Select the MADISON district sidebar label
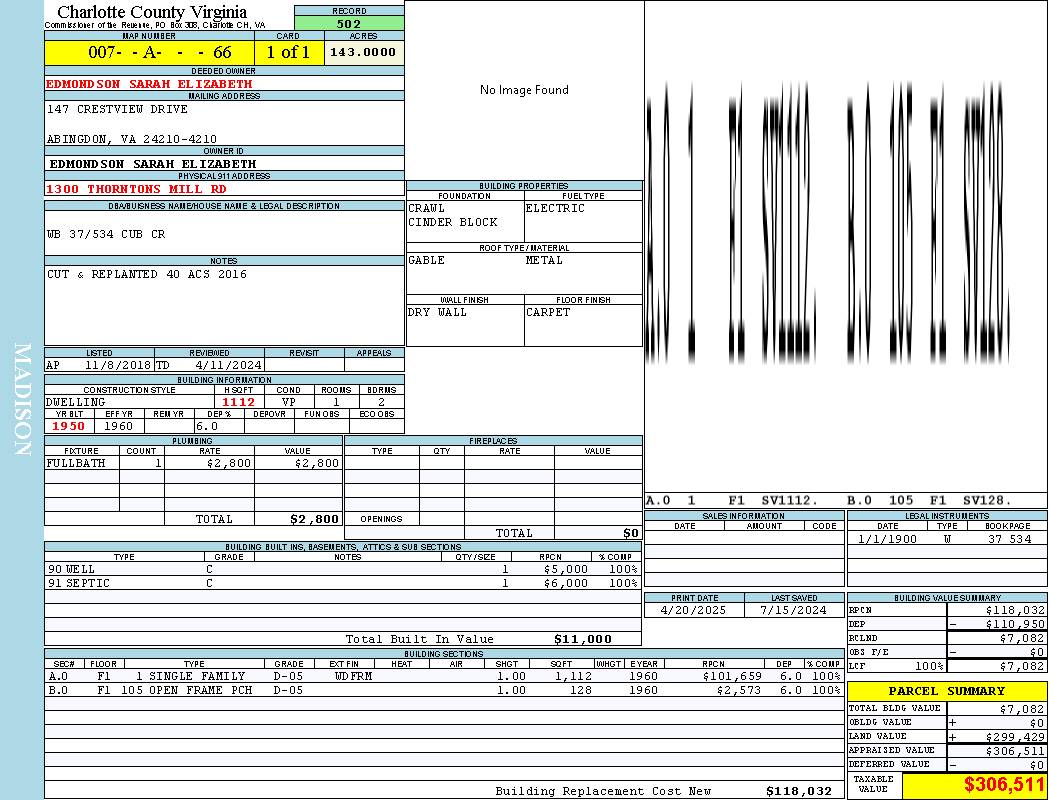 pos(23,400)
